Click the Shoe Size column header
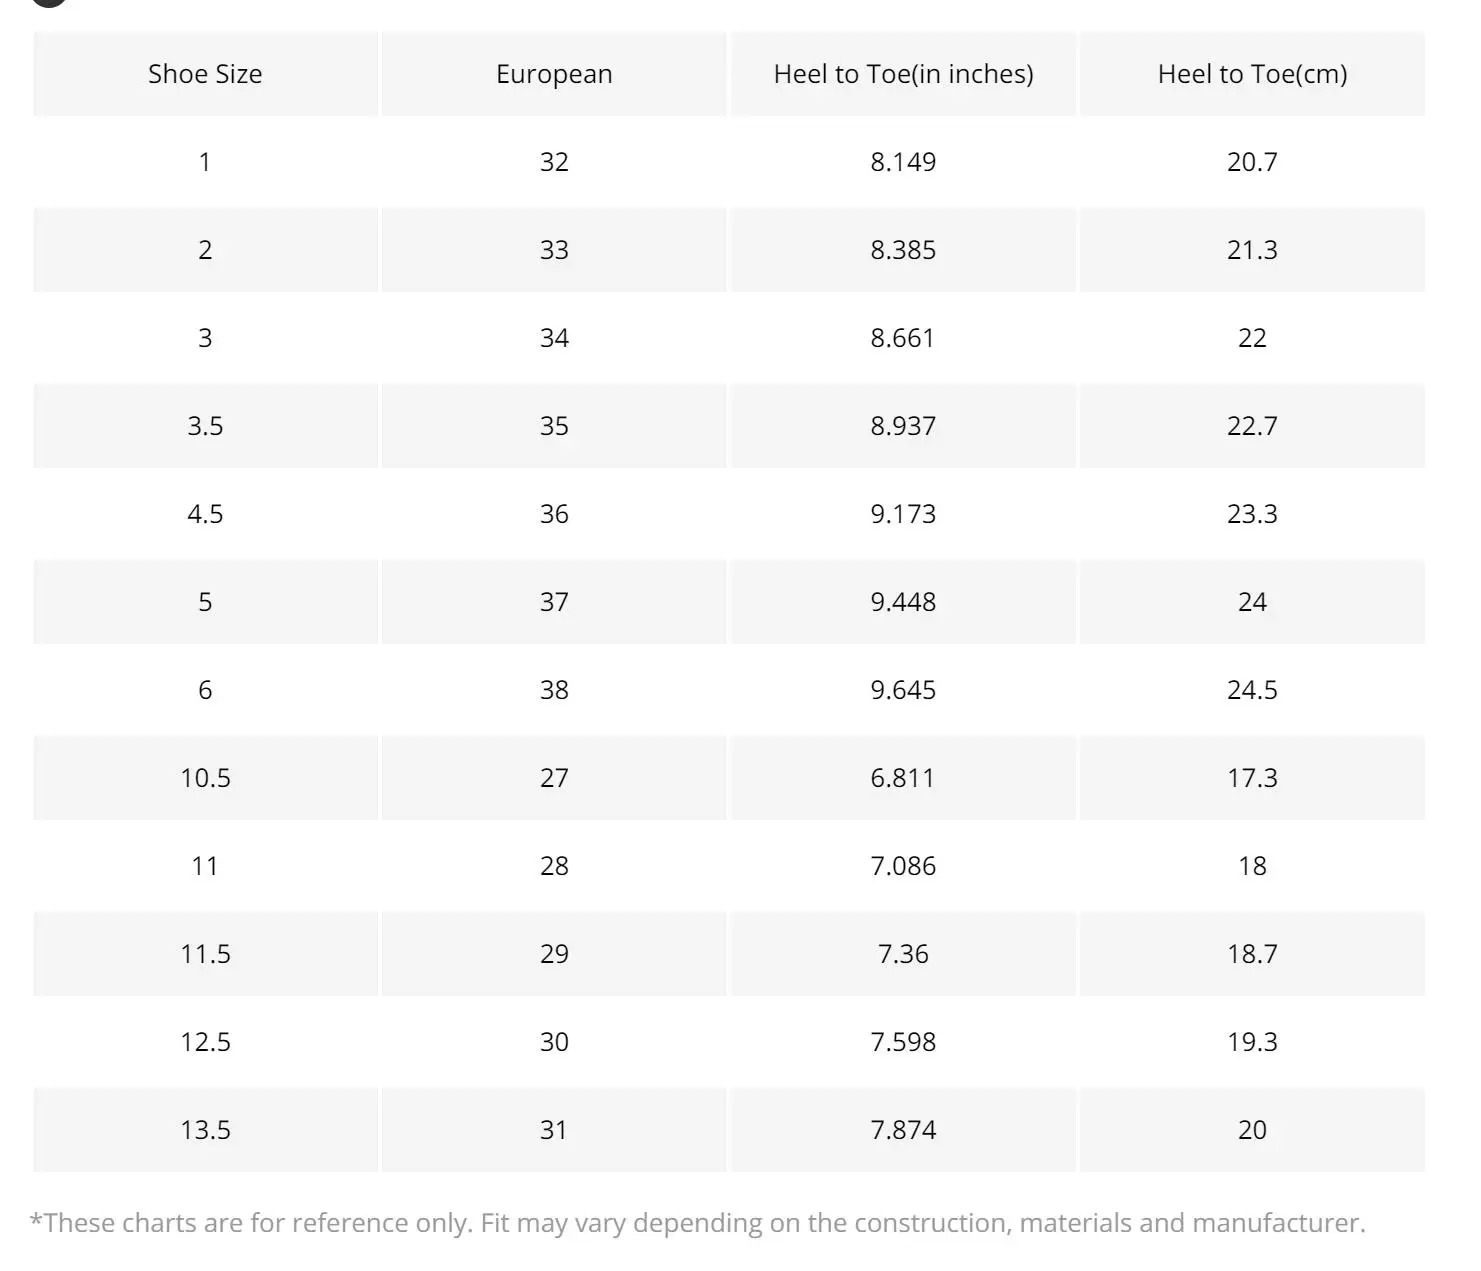The height and width of the screenshot is (1271, 1481). [205, 74]
